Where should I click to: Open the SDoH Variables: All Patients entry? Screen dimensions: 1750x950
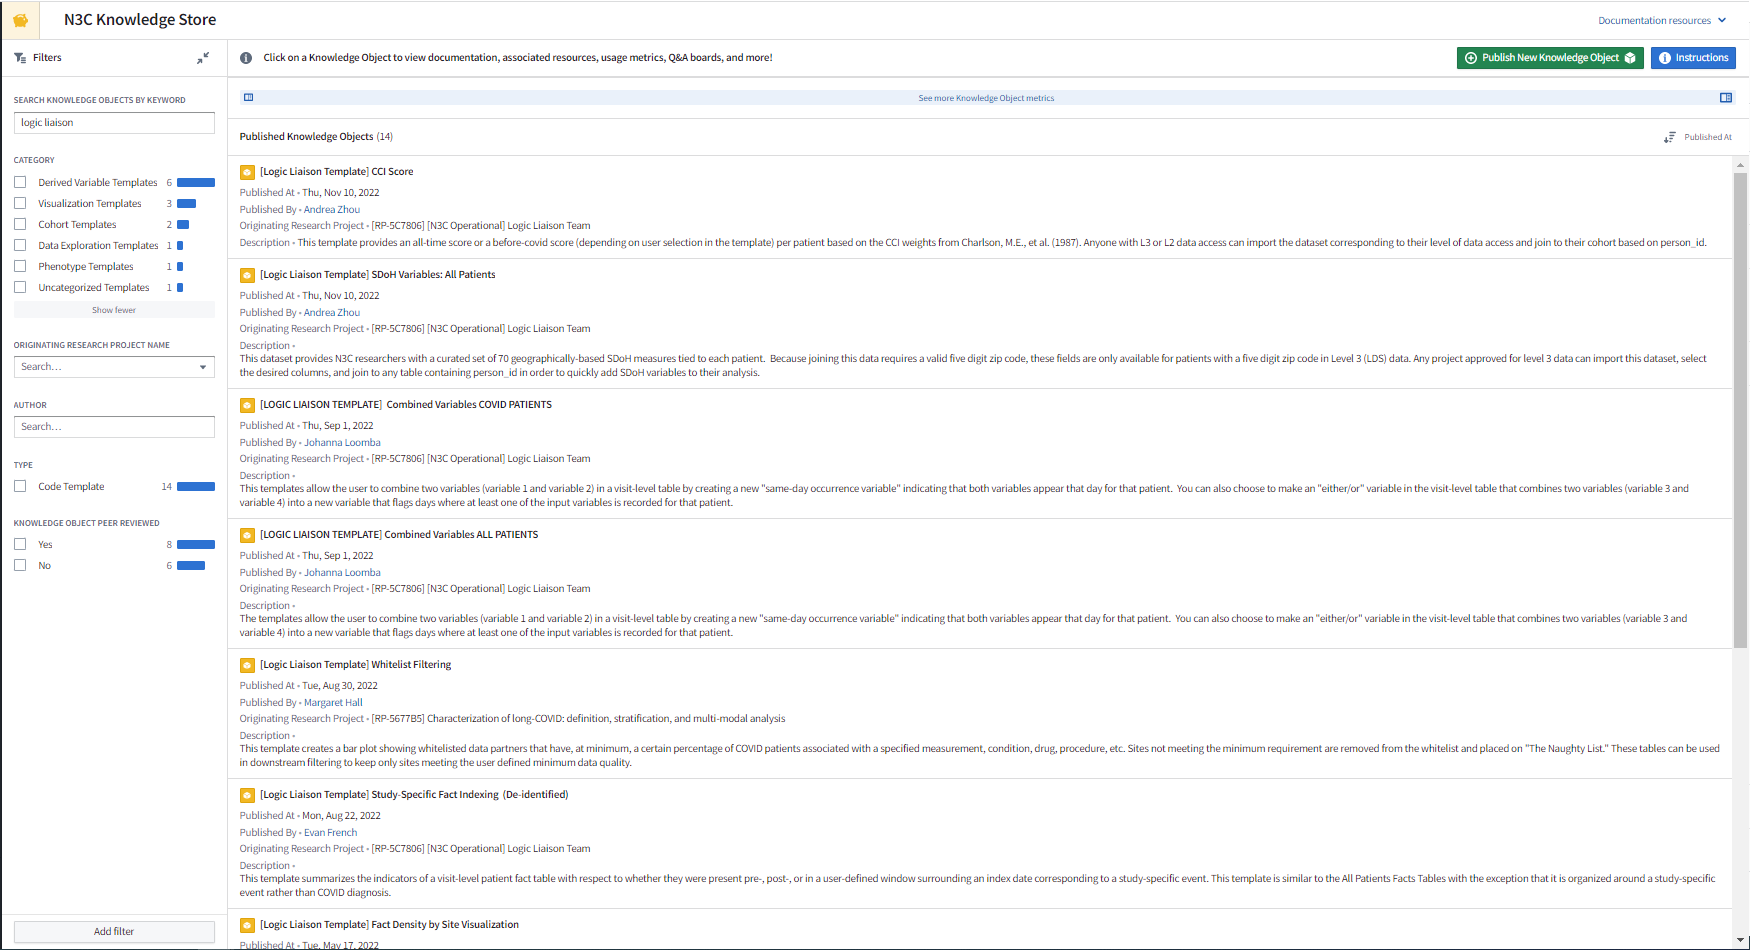click(378, 275)
